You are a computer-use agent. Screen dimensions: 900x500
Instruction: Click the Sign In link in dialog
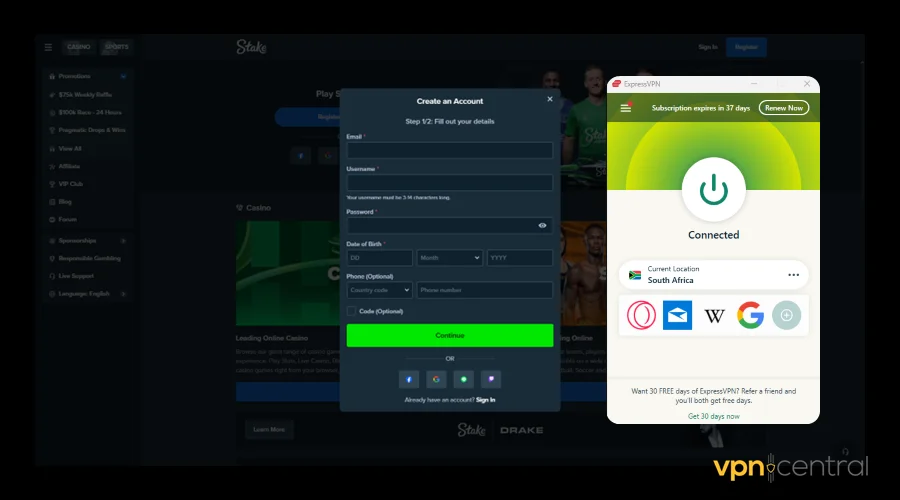click(x=486, y=400)
